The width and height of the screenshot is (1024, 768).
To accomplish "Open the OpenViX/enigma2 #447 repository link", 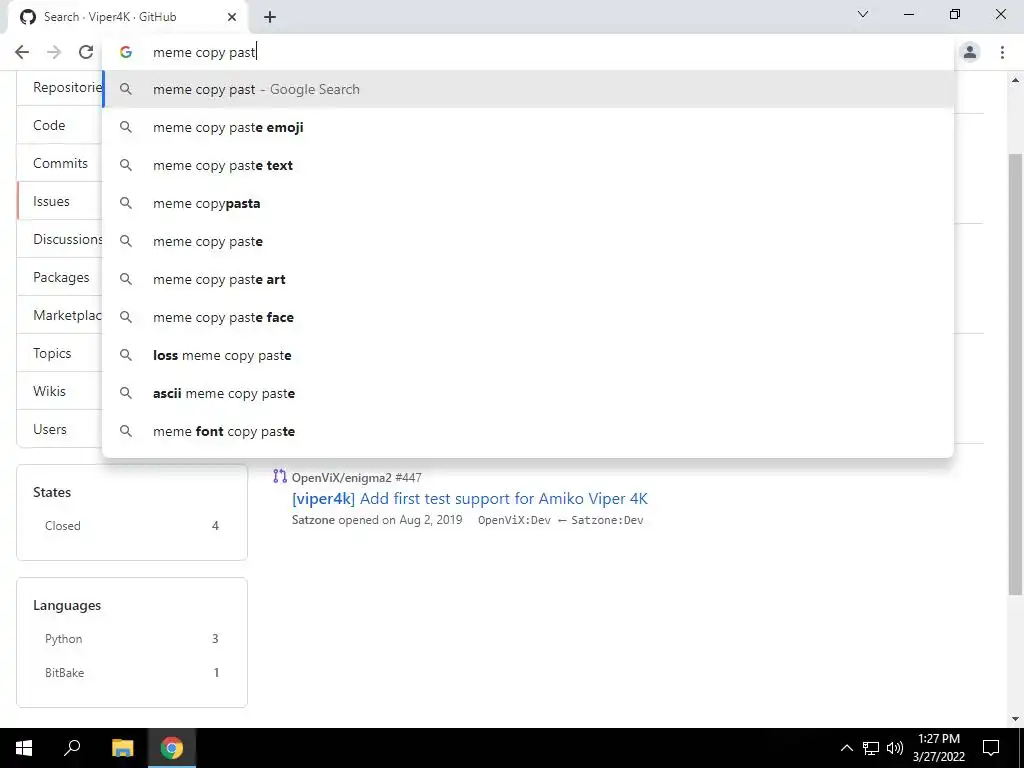I will point(357,478).
